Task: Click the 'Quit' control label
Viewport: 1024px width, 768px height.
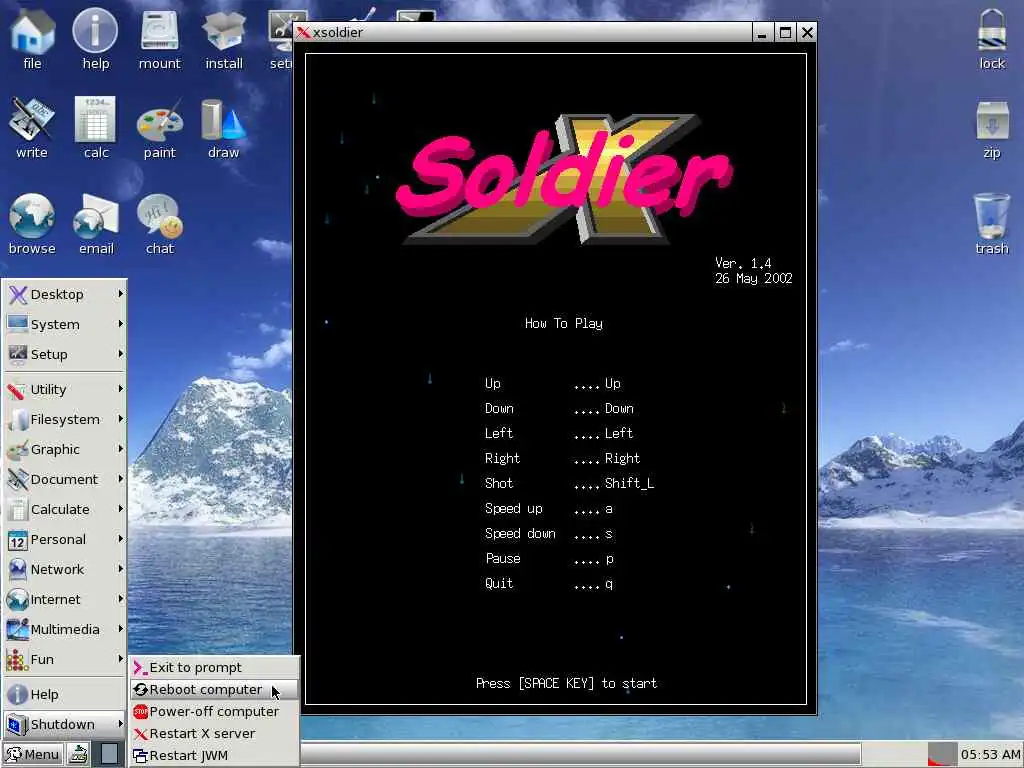Action: pyautogui.click(x=499, y=584)
